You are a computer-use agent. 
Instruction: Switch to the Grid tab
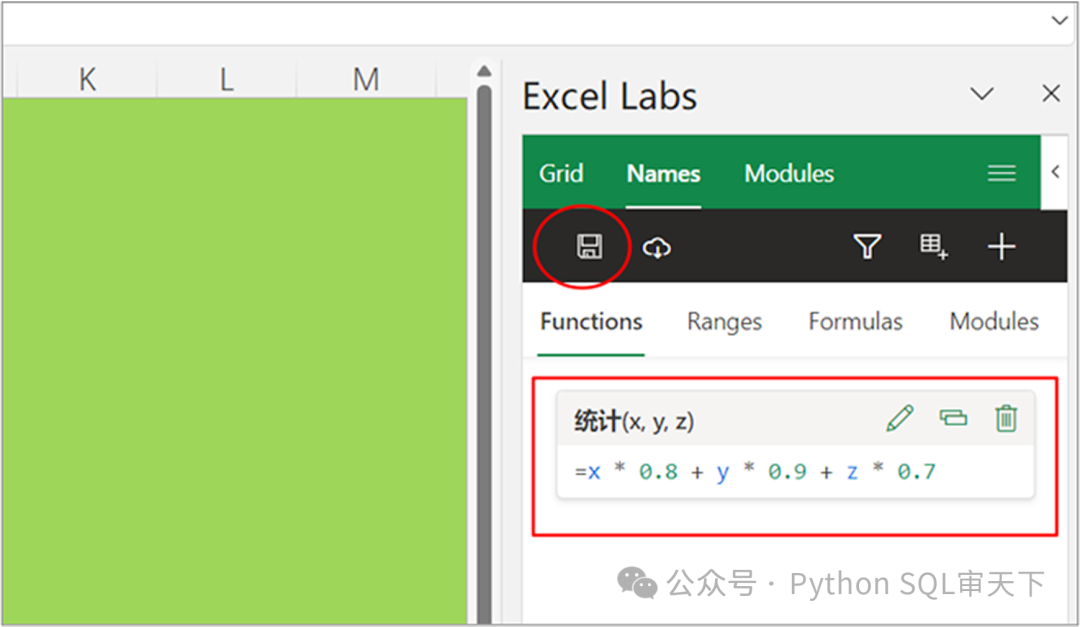pos(561,173)
